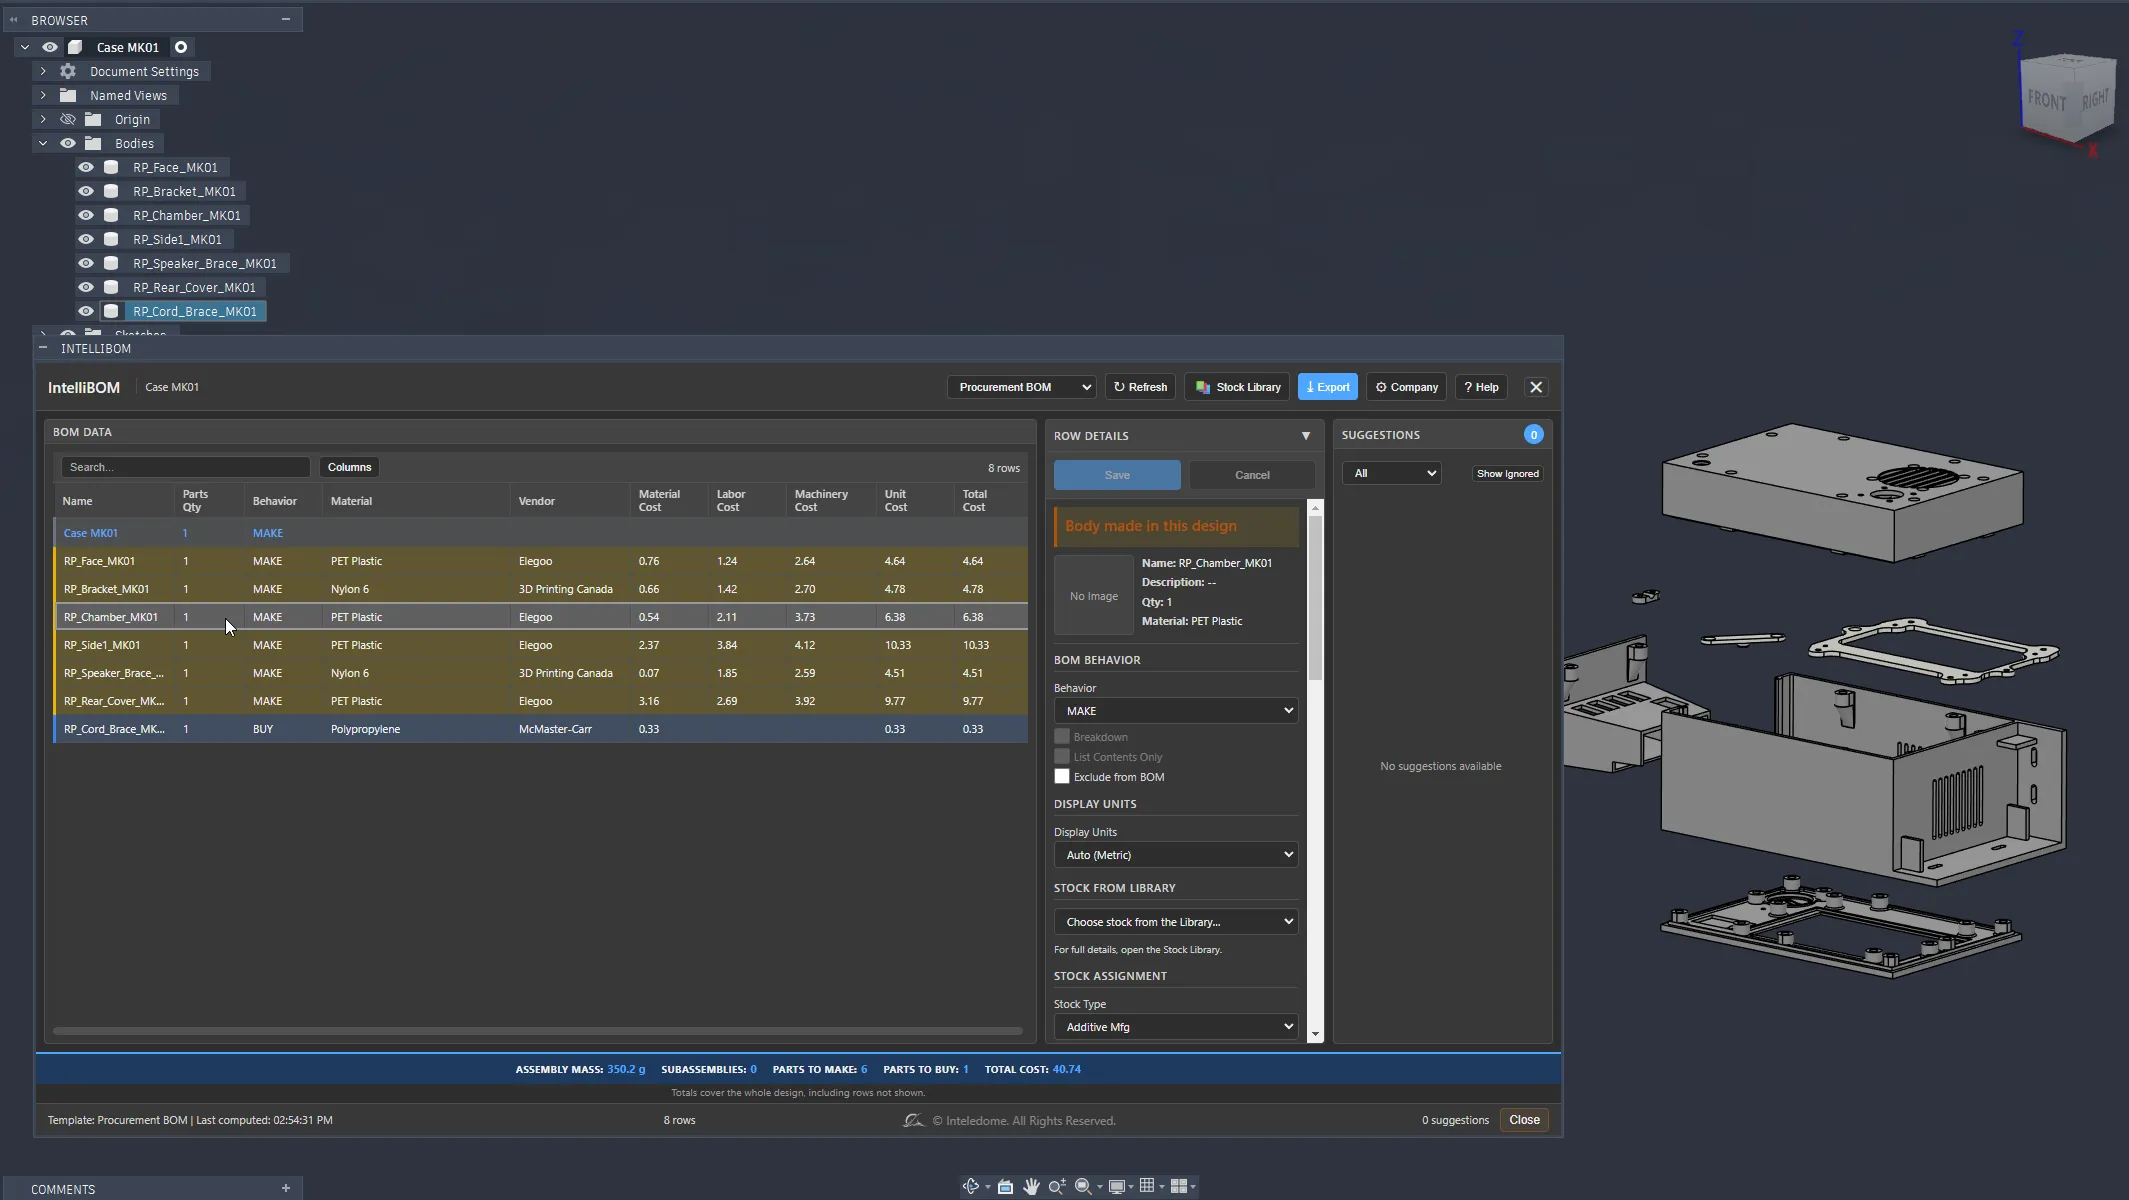Click the Show Ignored button
Image resolution: width=2129 pixels, height=1200 pixels.
(x=1507, y=473)
